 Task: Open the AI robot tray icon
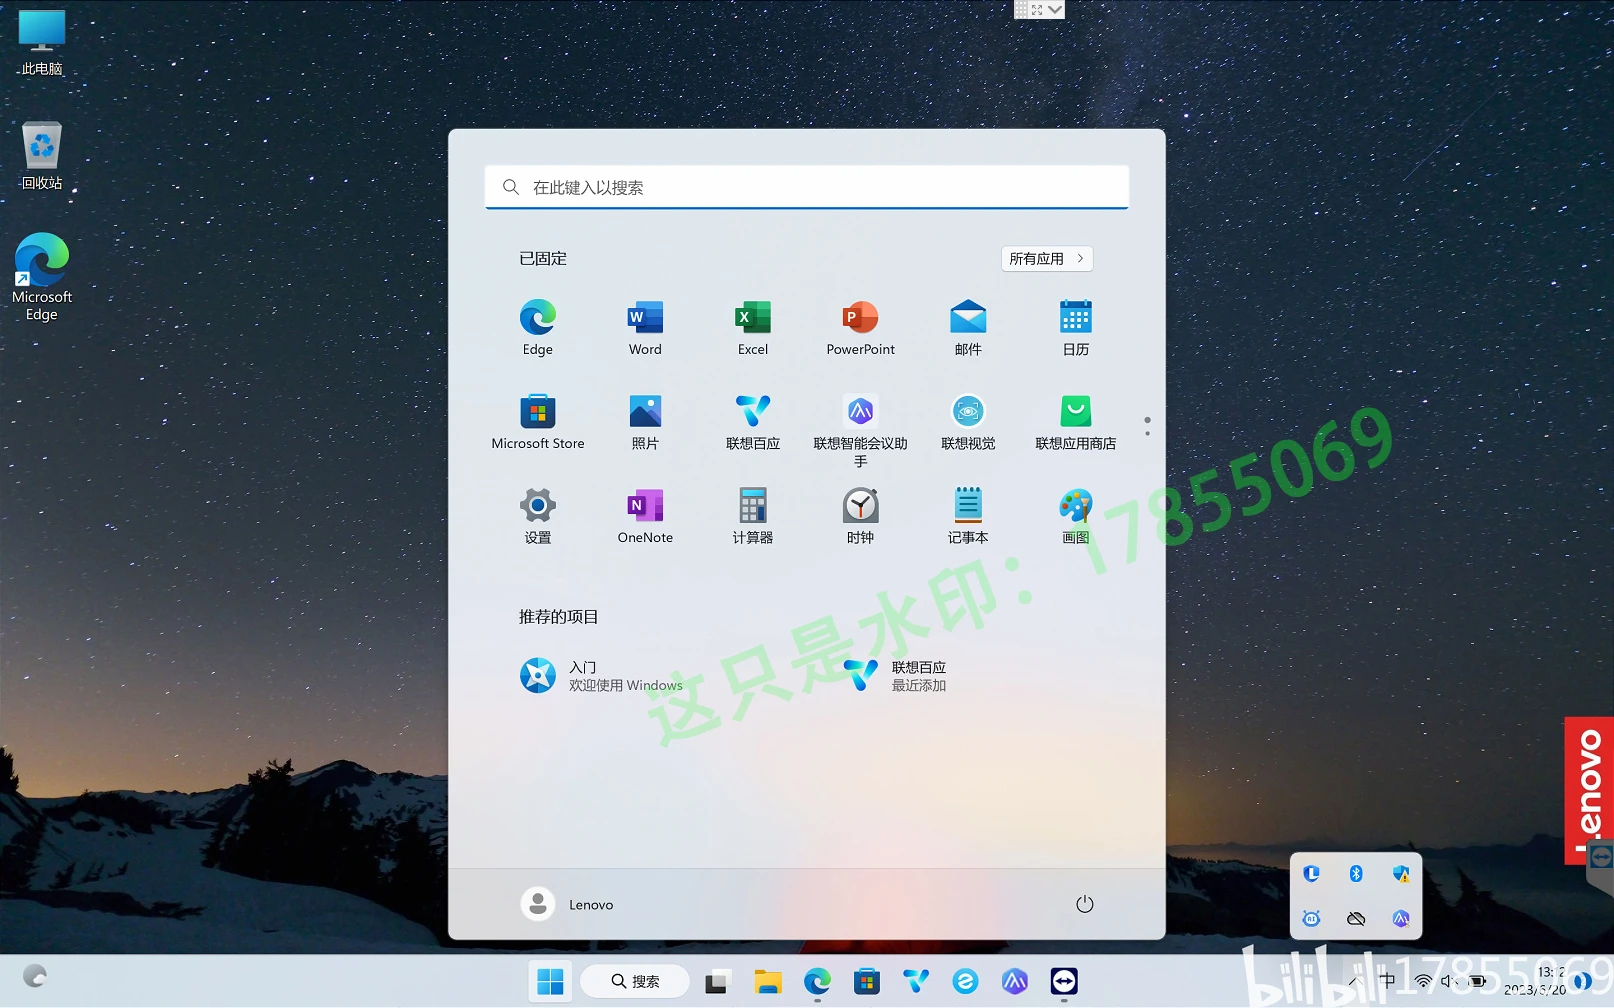click(1311, 918)
